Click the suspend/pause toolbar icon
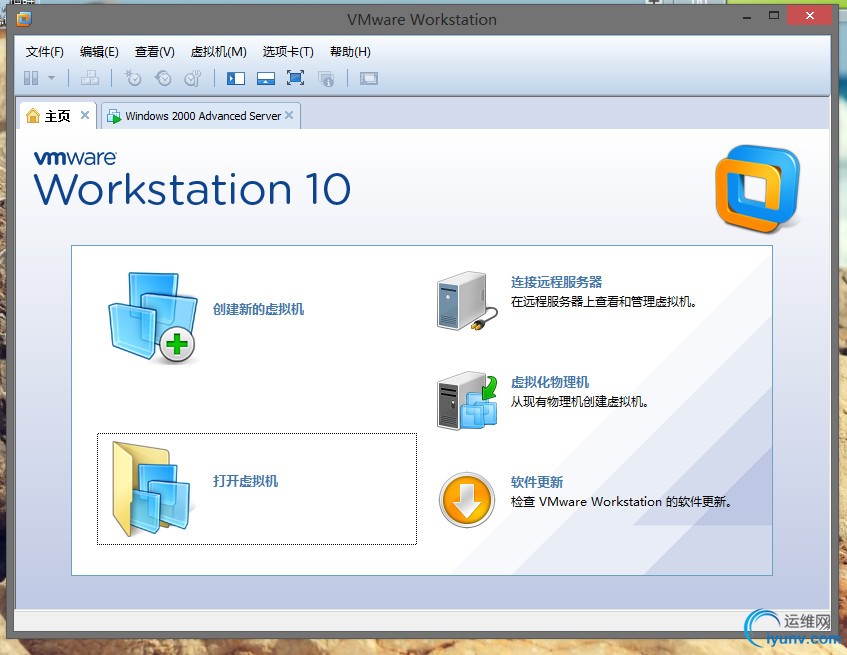 31,79
